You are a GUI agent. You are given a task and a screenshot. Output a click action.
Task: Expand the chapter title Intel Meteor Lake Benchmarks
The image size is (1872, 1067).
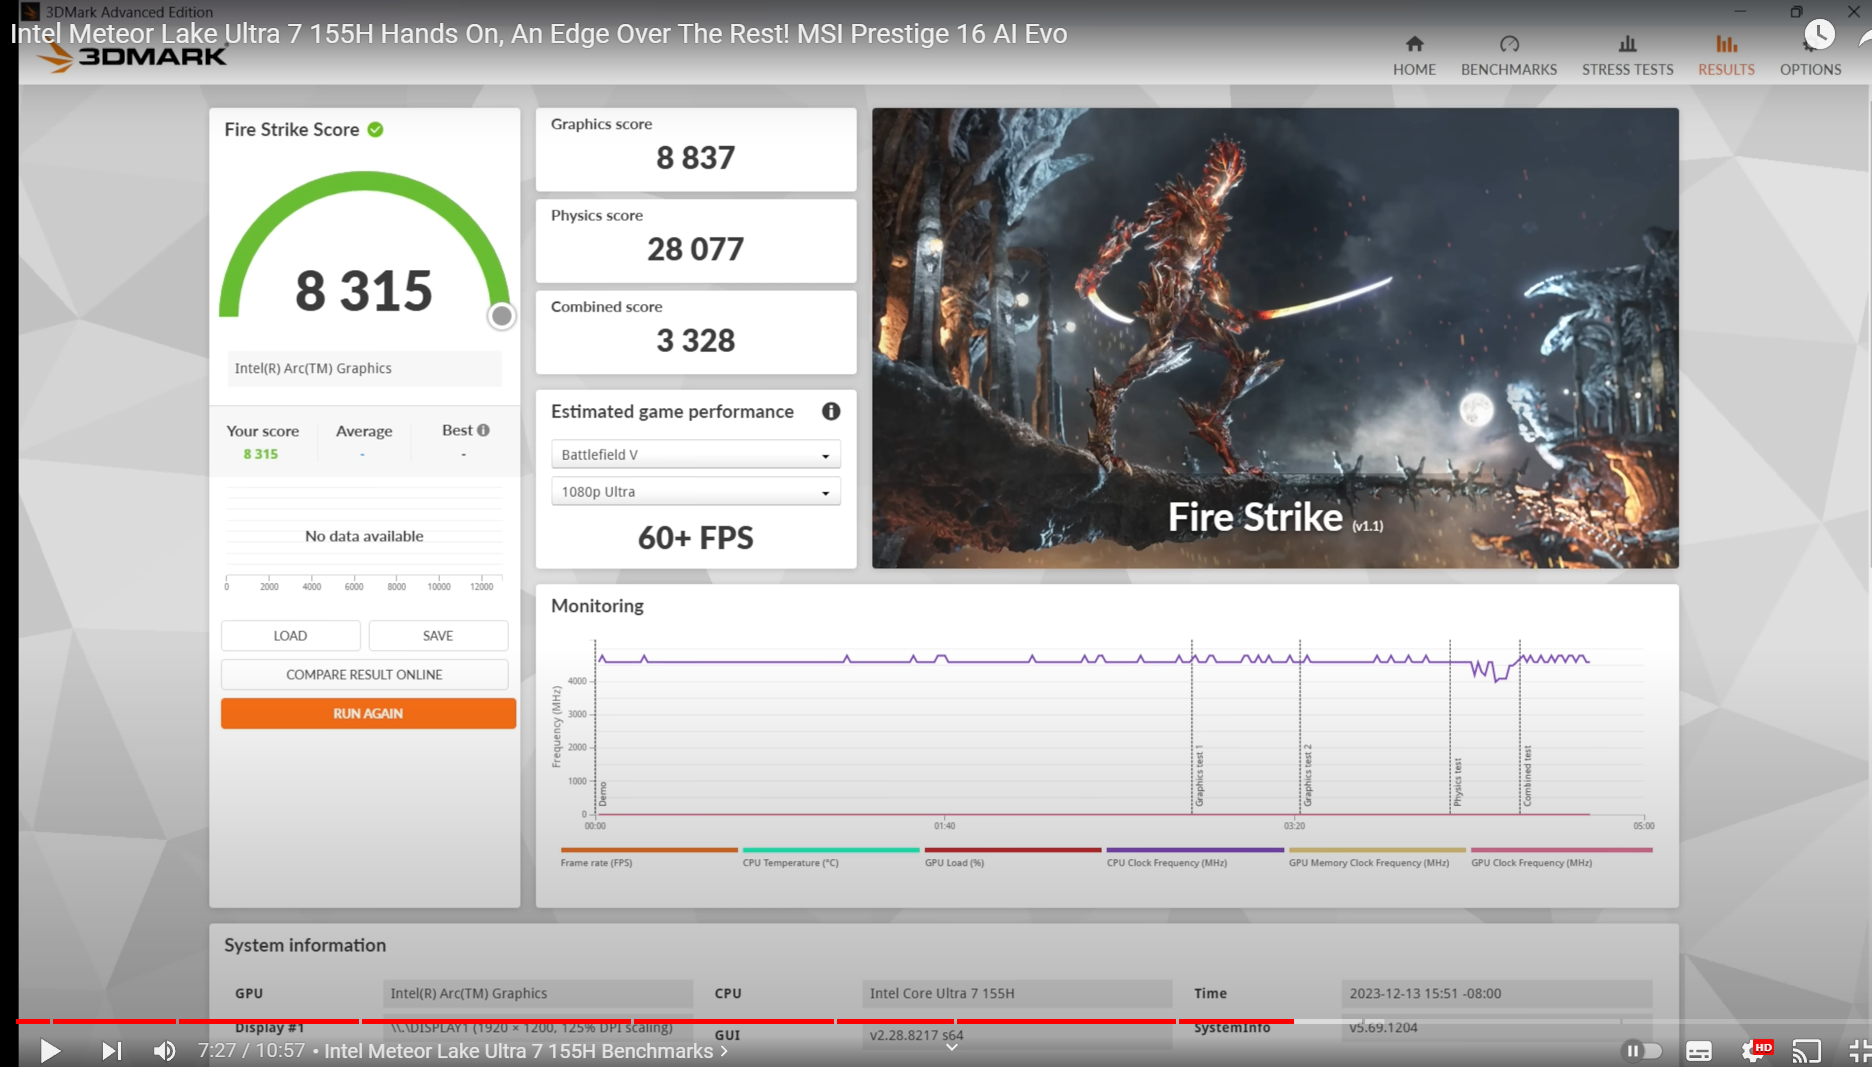[x=526, y=1051]
